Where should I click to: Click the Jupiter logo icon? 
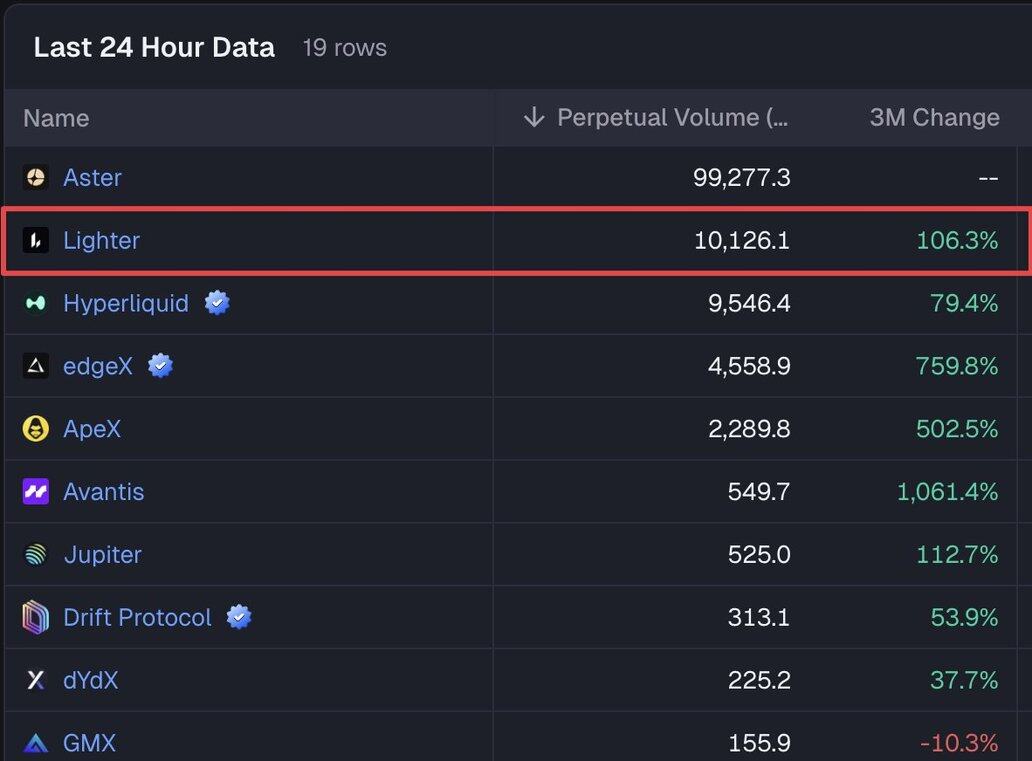(x=36, y=555)
